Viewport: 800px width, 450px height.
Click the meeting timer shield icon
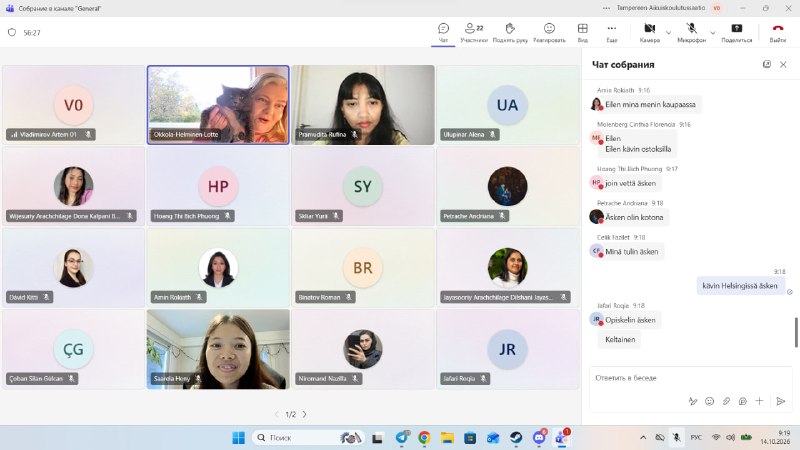12,32
